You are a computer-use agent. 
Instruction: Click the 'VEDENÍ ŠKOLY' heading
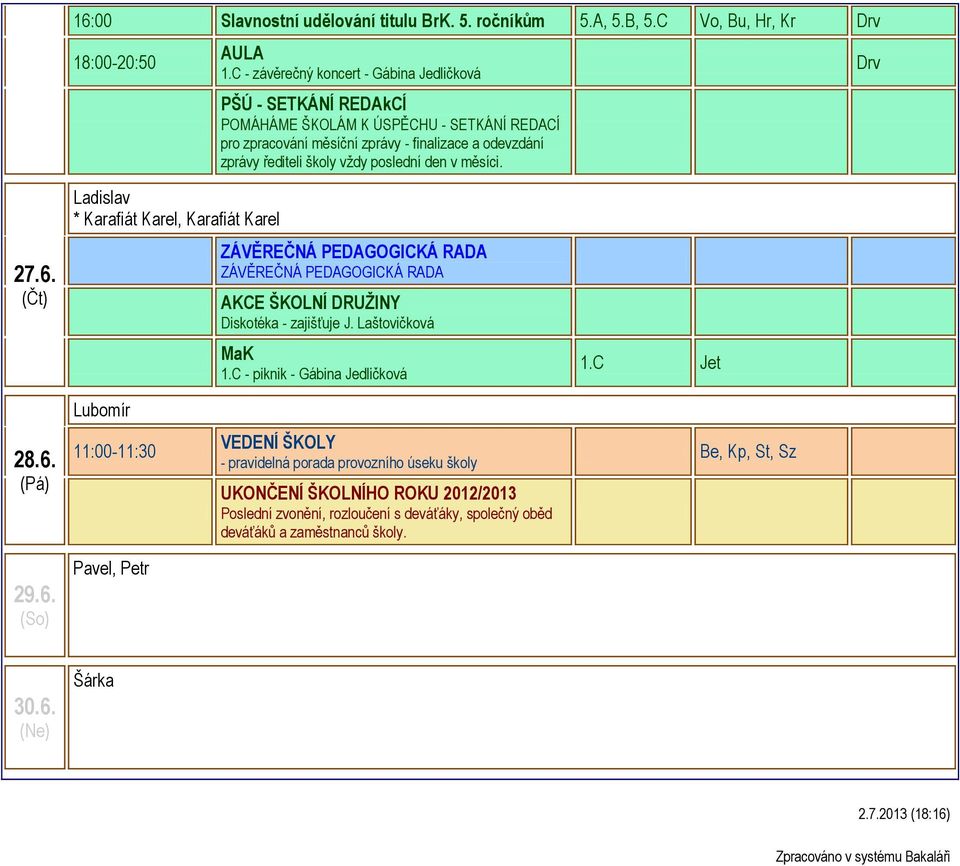pyautogui.click(x=278, y=442)
